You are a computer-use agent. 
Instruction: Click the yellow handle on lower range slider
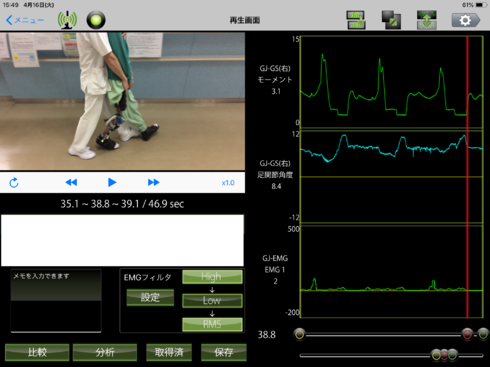coord(436,355)
